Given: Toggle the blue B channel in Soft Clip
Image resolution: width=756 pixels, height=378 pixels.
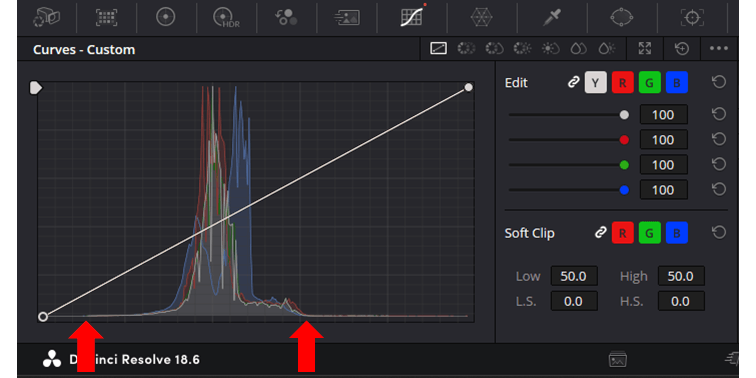Looking at the screenshot, I should (x=676, y=233).
